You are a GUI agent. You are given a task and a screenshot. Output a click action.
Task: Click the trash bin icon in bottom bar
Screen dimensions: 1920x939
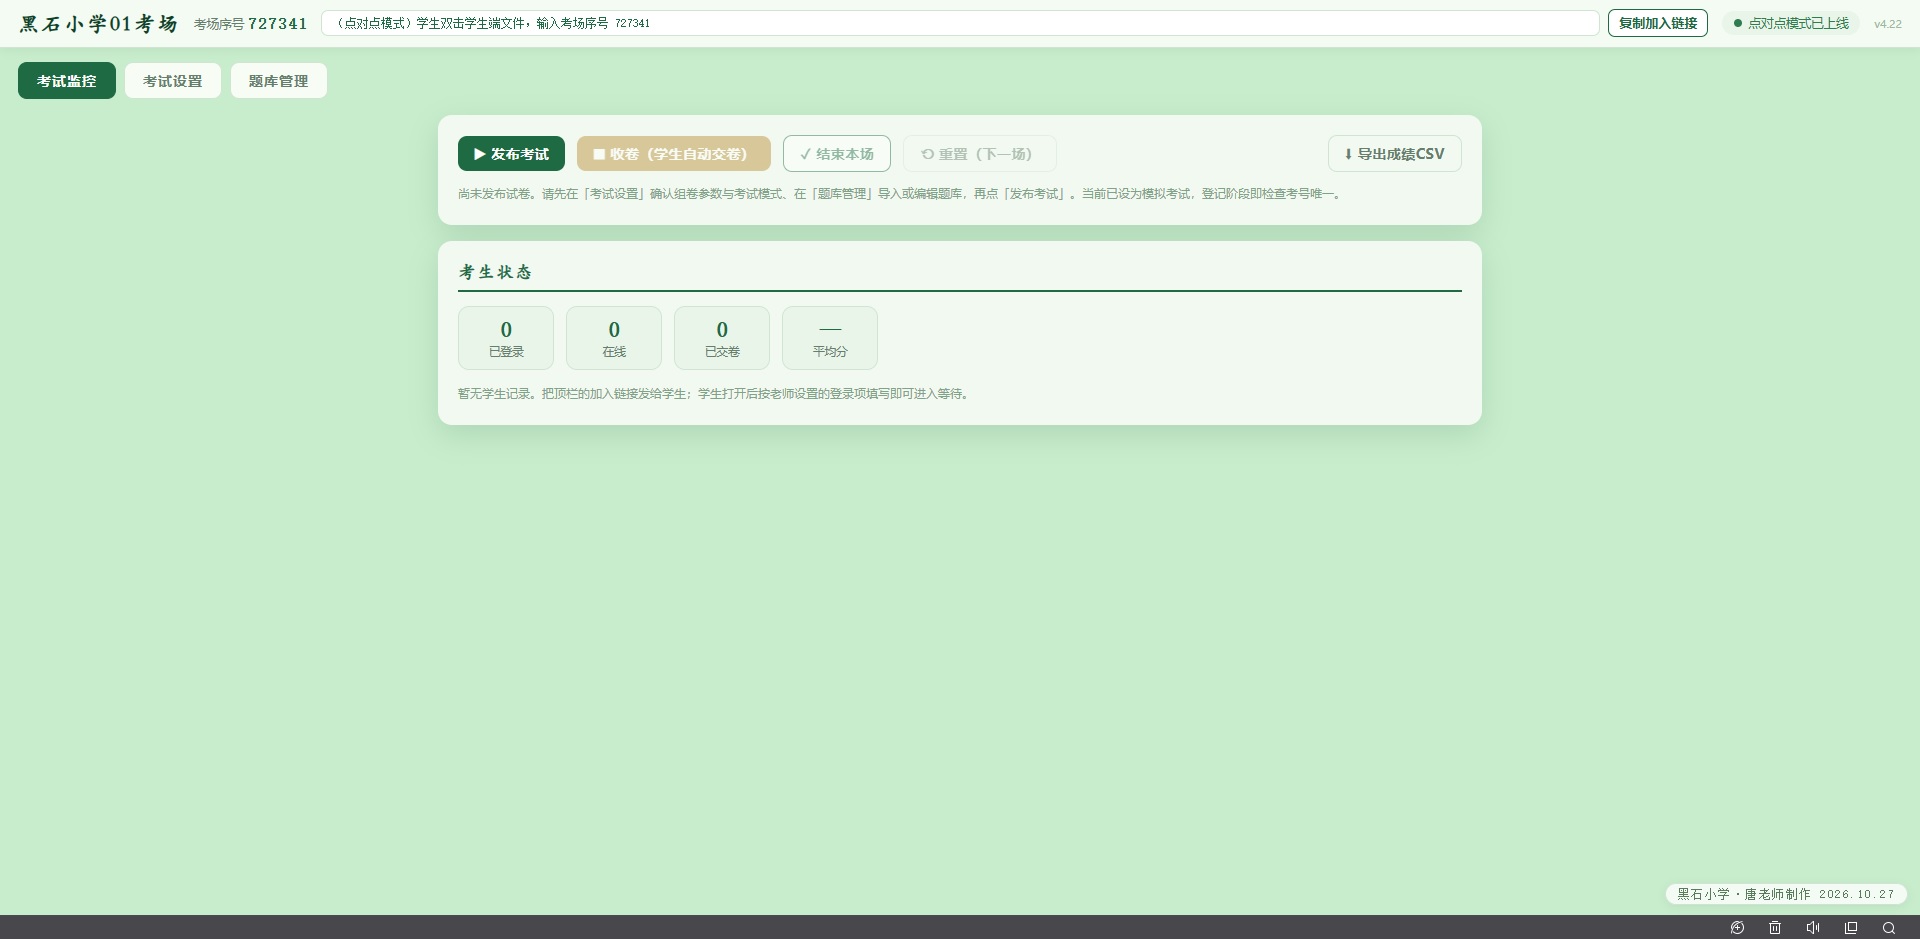[1775, 927]
